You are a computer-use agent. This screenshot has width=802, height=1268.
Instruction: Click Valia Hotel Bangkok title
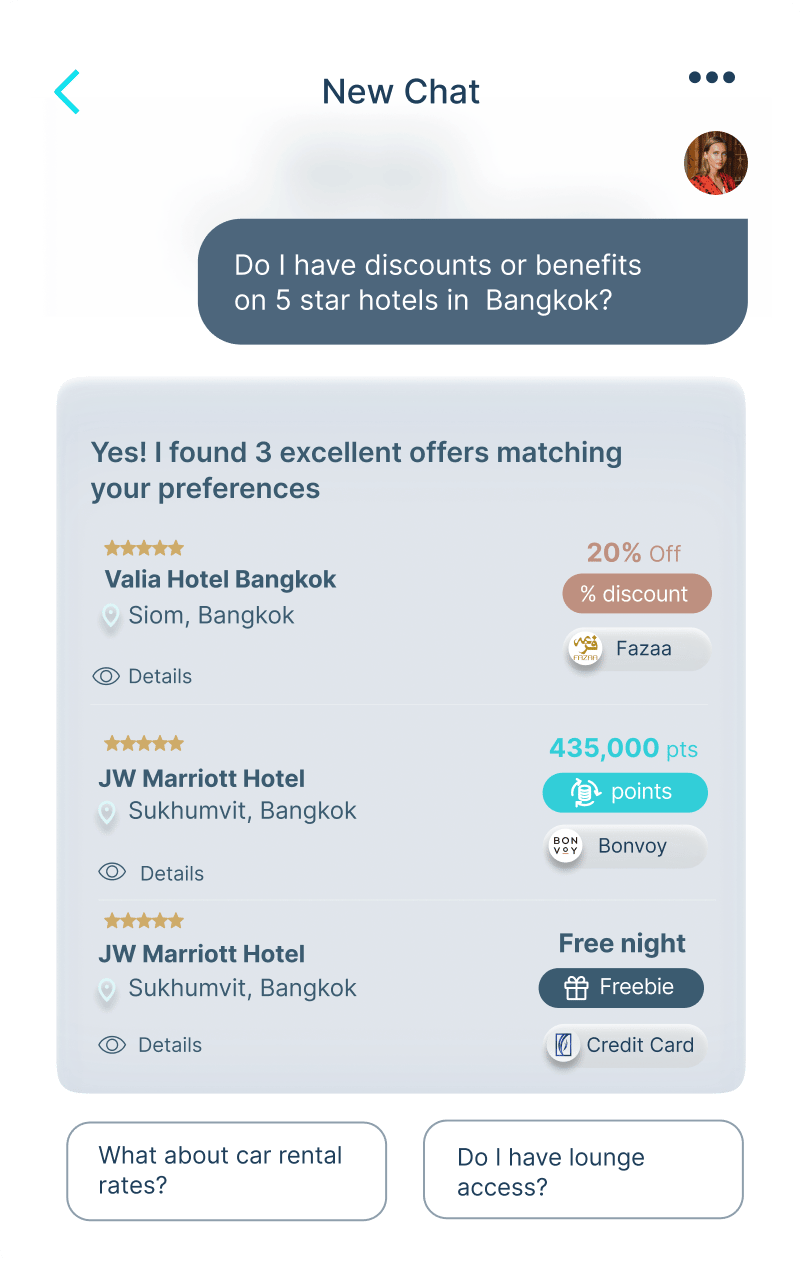tap(220, 580)
